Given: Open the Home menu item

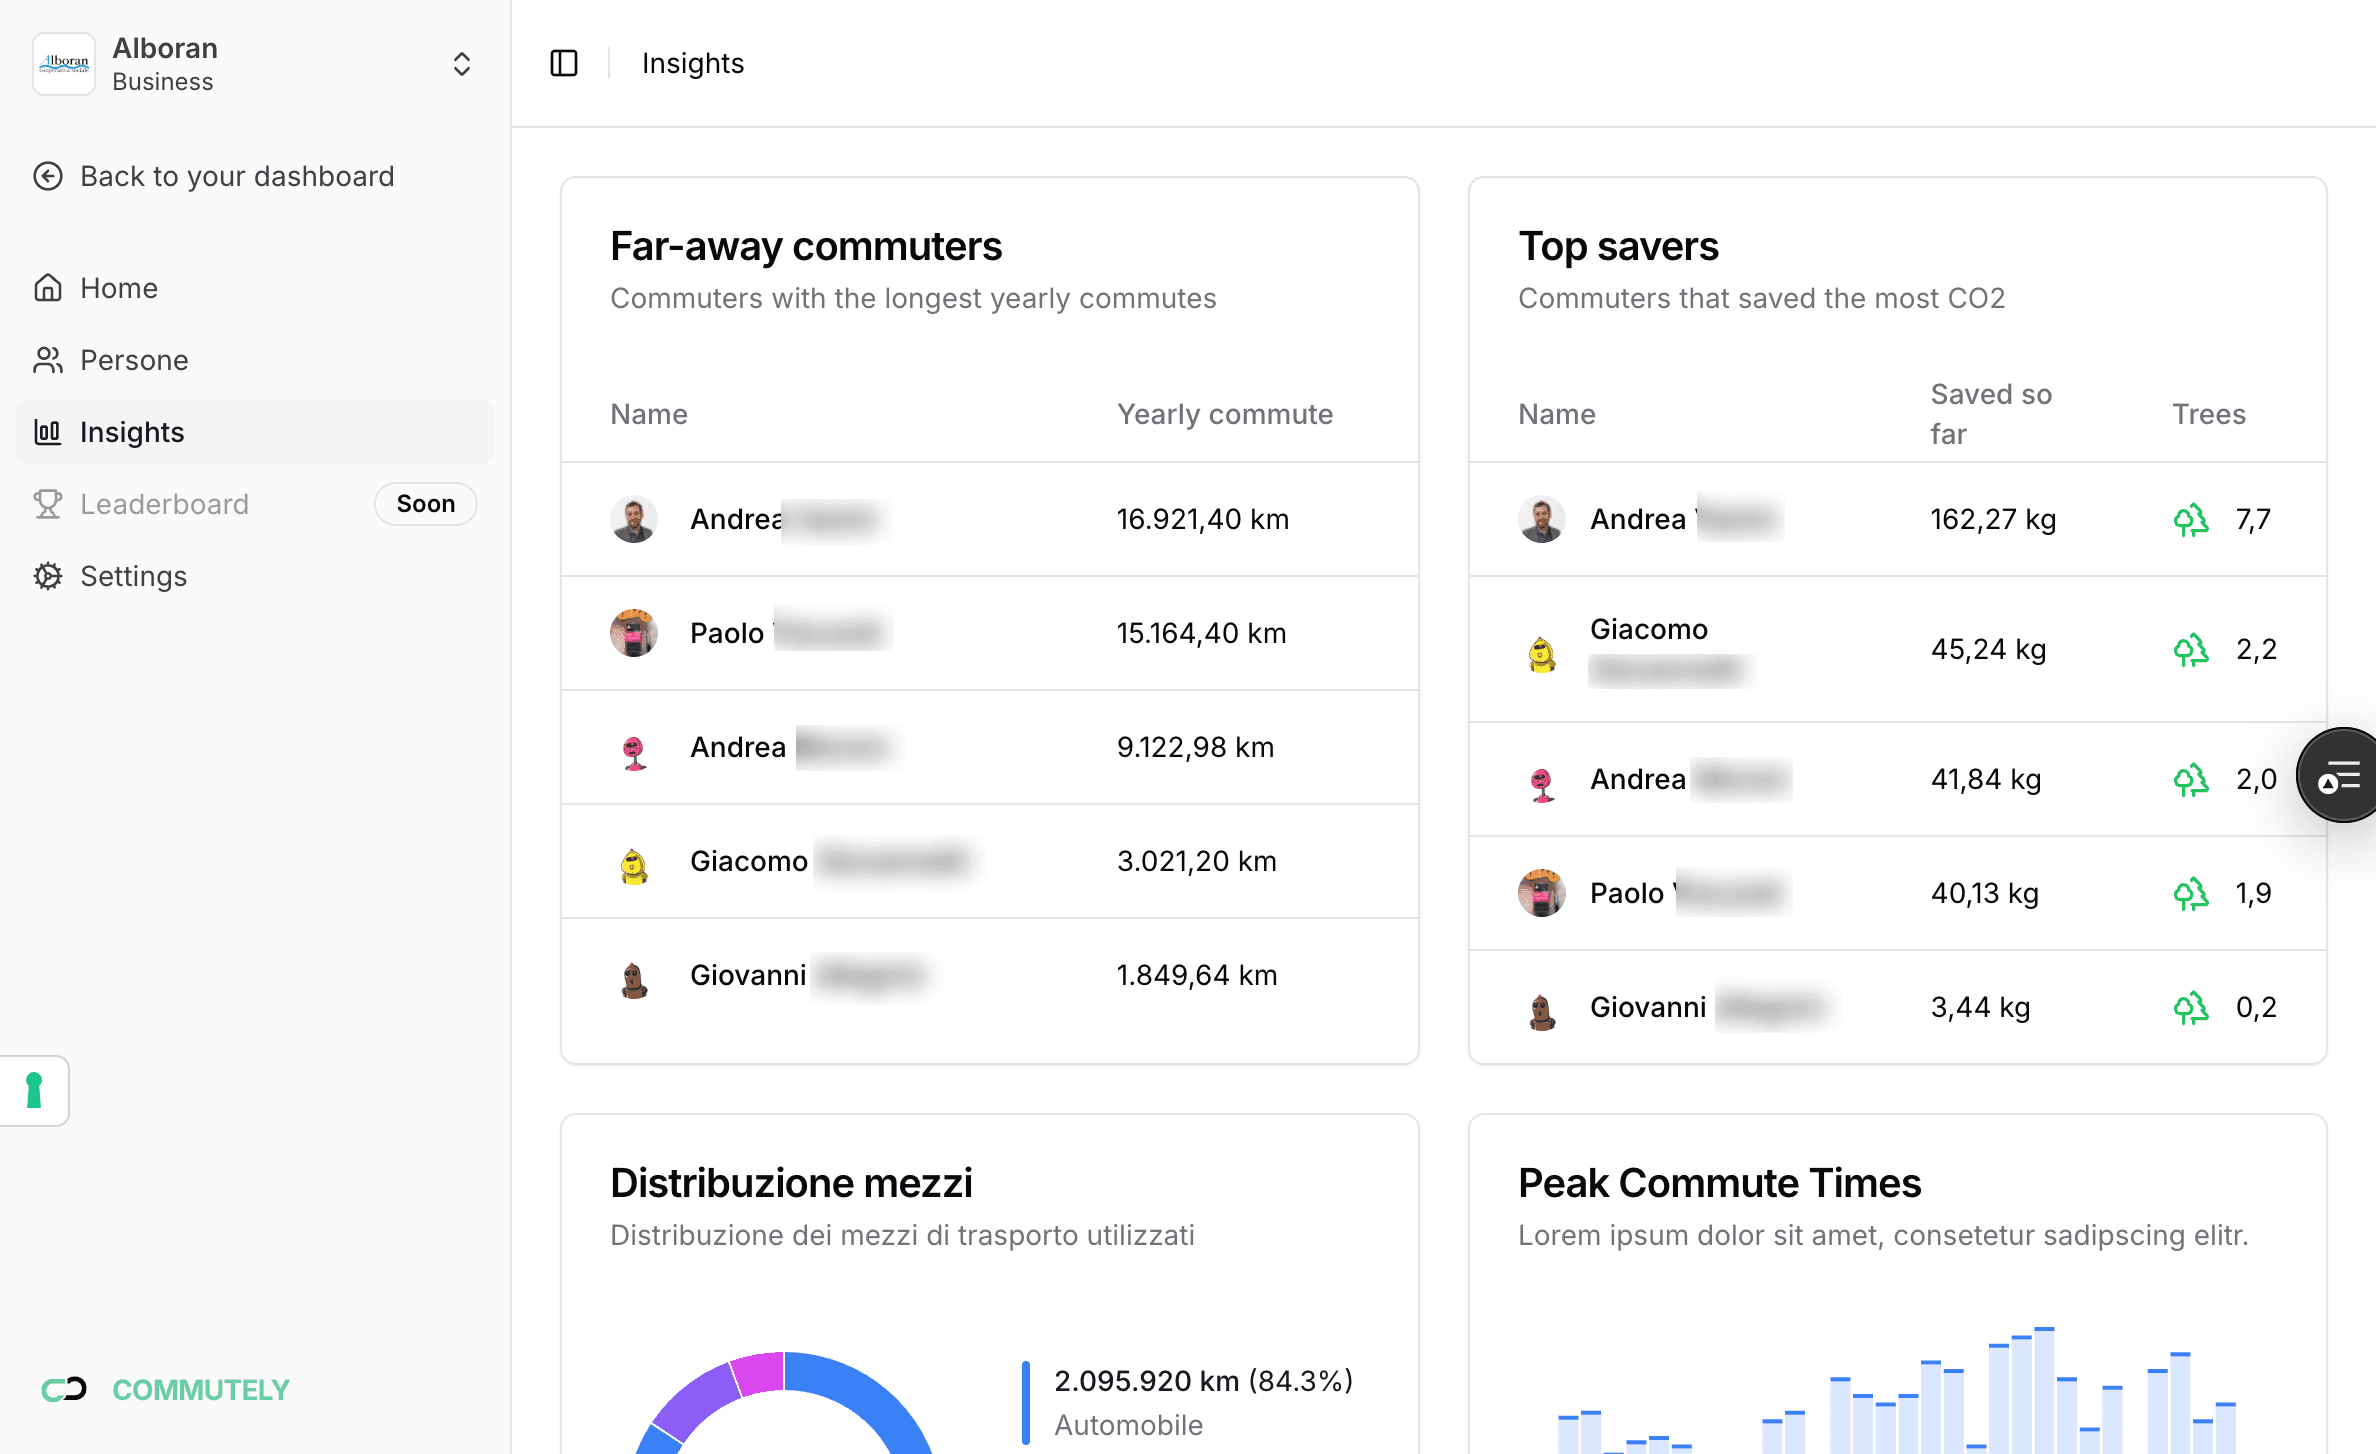Looking at the screenshot, I should (x=118, y=288).
